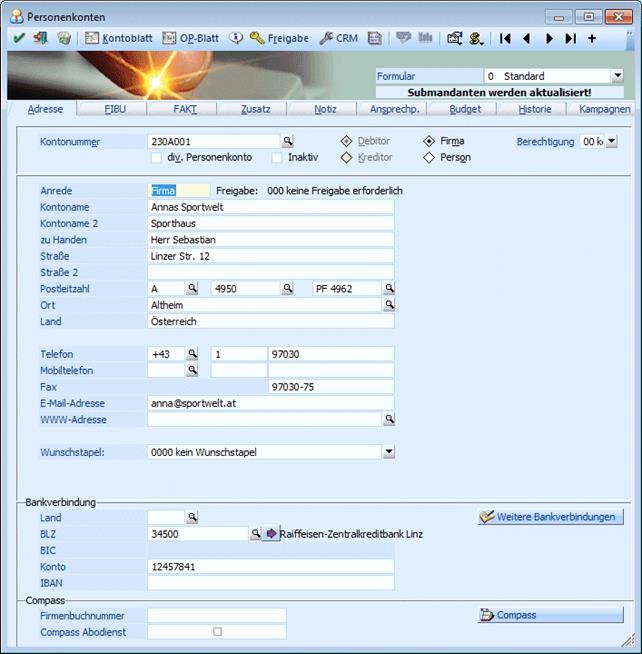Click the Freigabe key icon
642x654 pixels.
click(x=257, y=38)
